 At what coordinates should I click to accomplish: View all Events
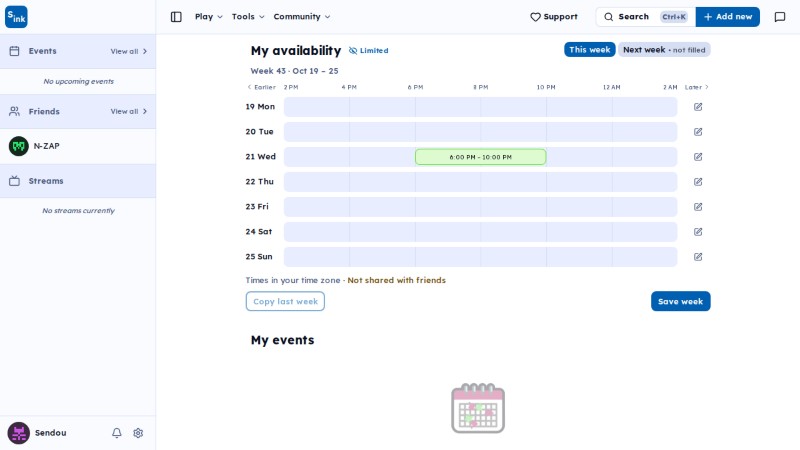tap(129, 52)
